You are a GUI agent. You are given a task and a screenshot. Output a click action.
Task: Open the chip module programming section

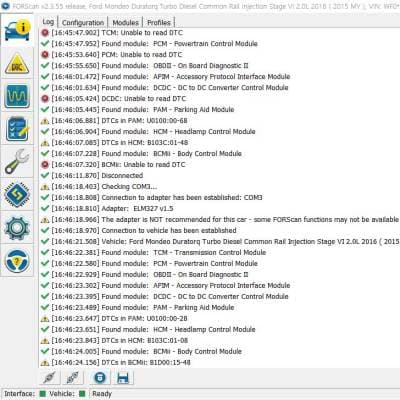click(17, 194)
